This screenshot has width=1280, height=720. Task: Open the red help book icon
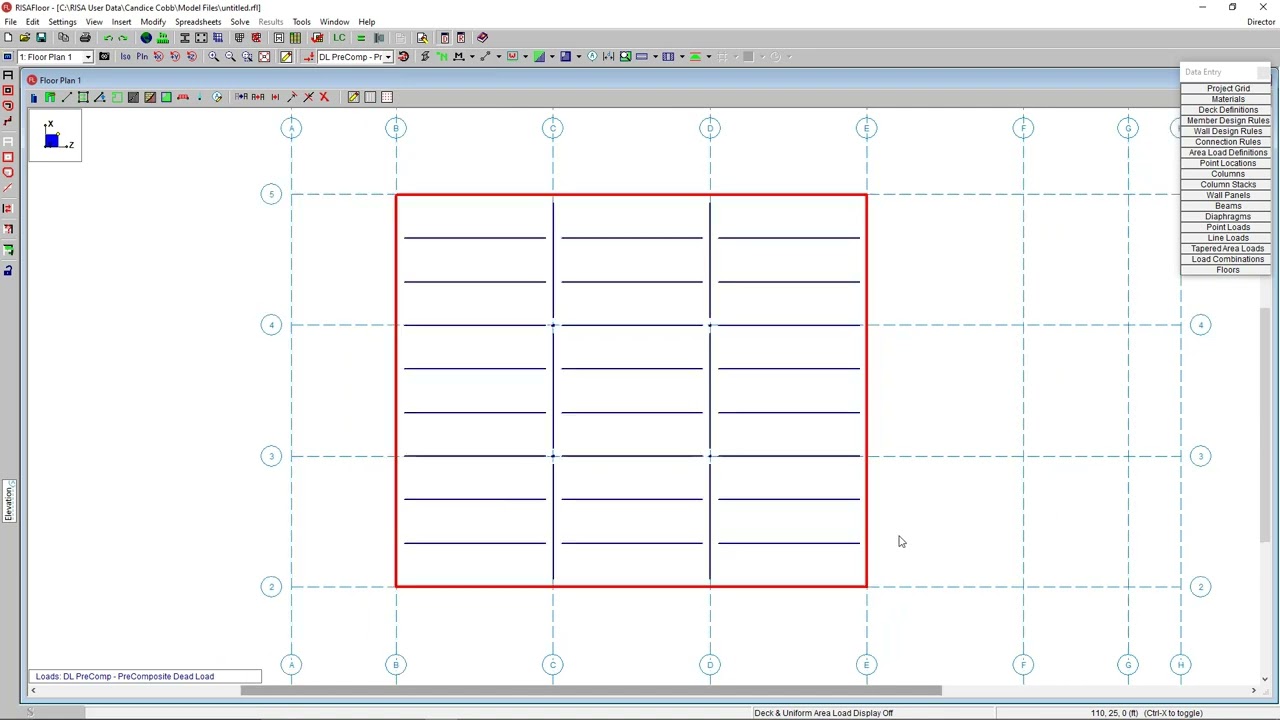pos(482,38)
